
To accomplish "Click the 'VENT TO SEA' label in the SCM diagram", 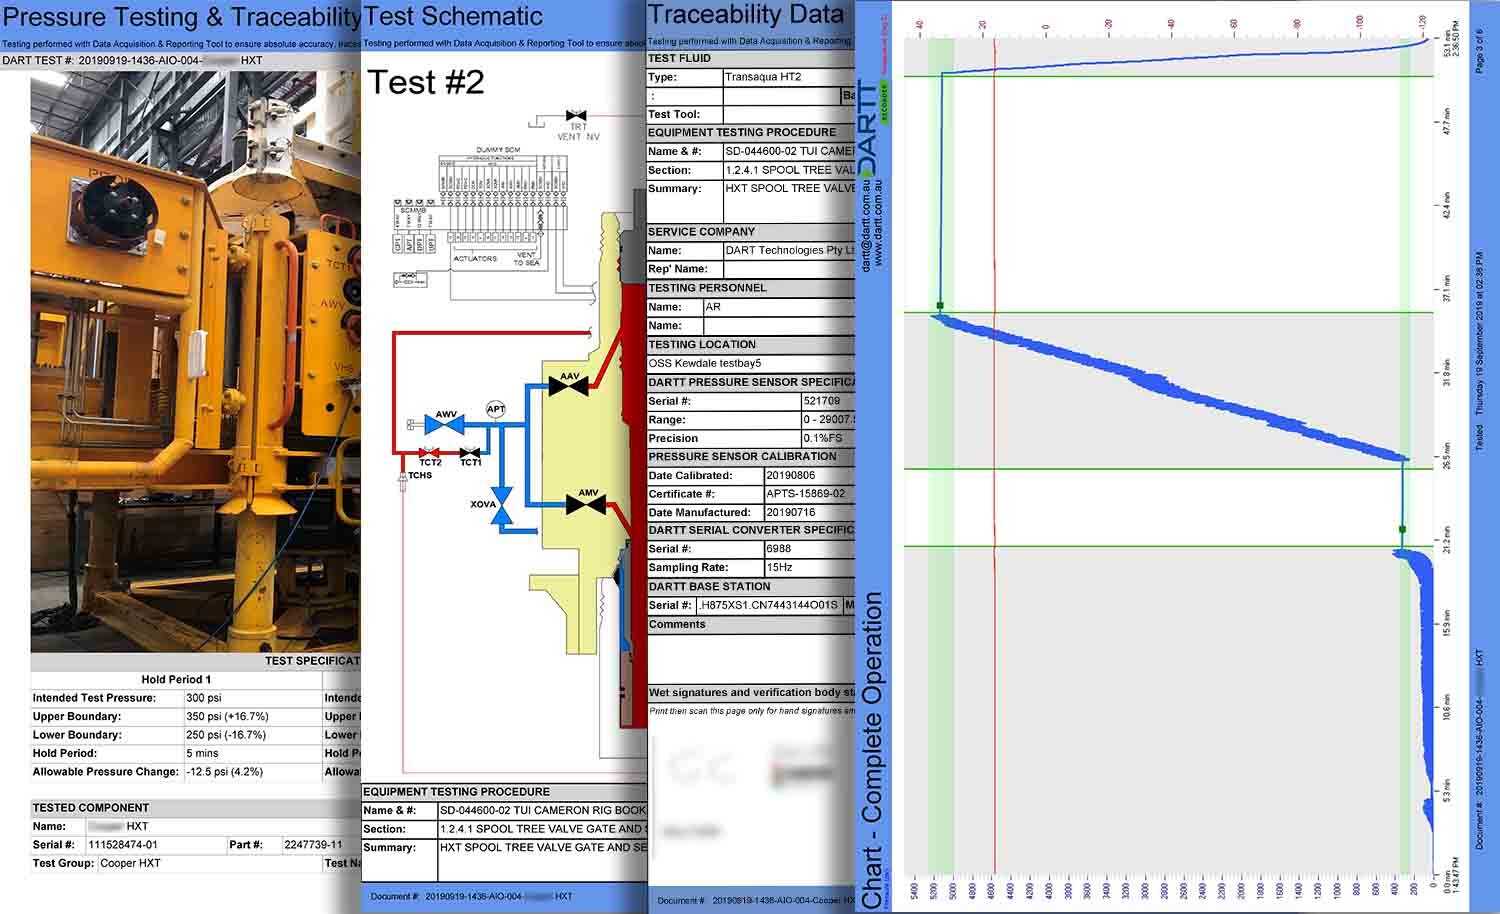I will point(526,258).
